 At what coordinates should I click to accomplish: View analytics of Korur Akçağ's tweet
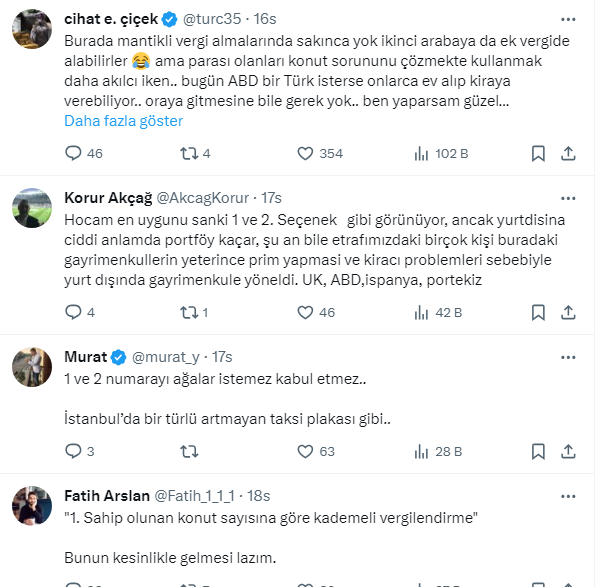pyautogui.click(x=421, y=312)
